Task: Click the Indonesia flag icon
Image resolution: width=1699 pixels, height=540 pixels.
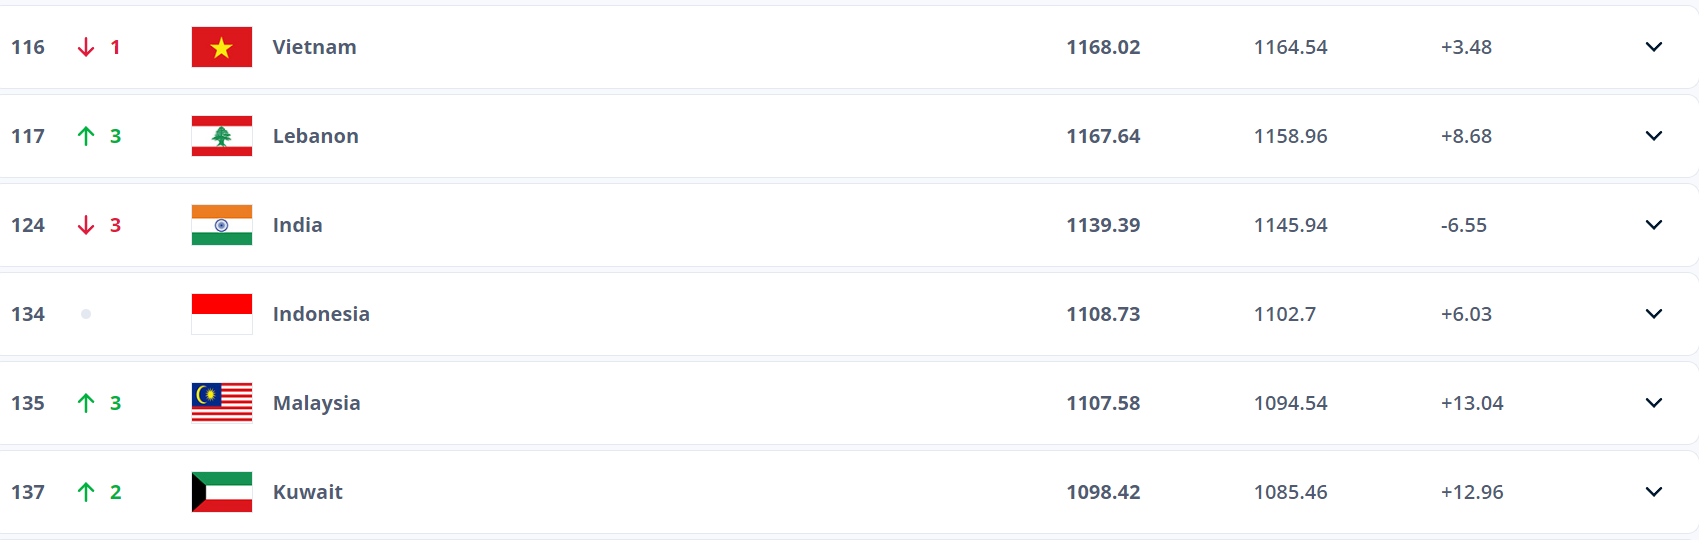Action: click(x=222, y=314)
